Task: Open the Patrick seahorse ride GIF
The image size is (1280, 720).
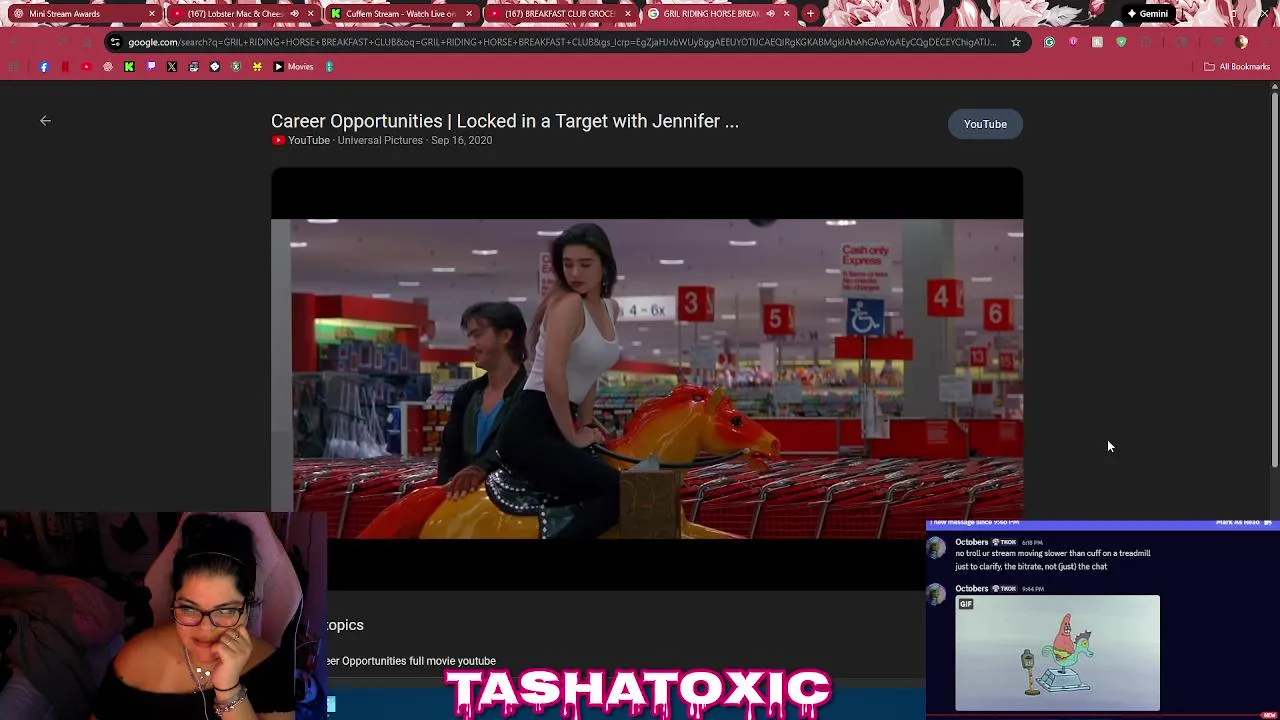Action: point(1058,653)
